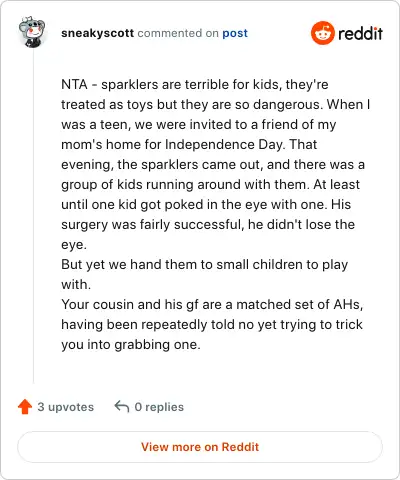Click the 'reddit' wordmark text
Viewport: 400px width, 480px height.
360,34
